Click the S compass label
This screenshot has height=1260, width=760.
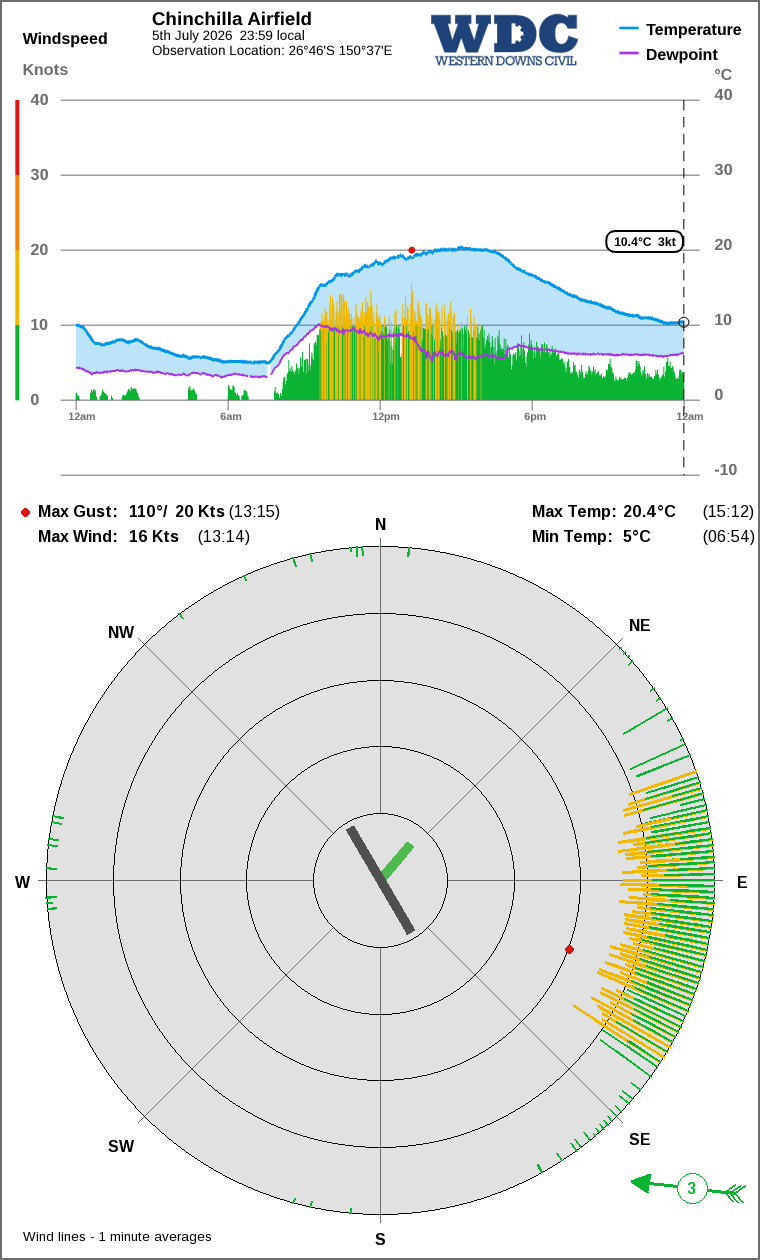[x=380, y=1239]
